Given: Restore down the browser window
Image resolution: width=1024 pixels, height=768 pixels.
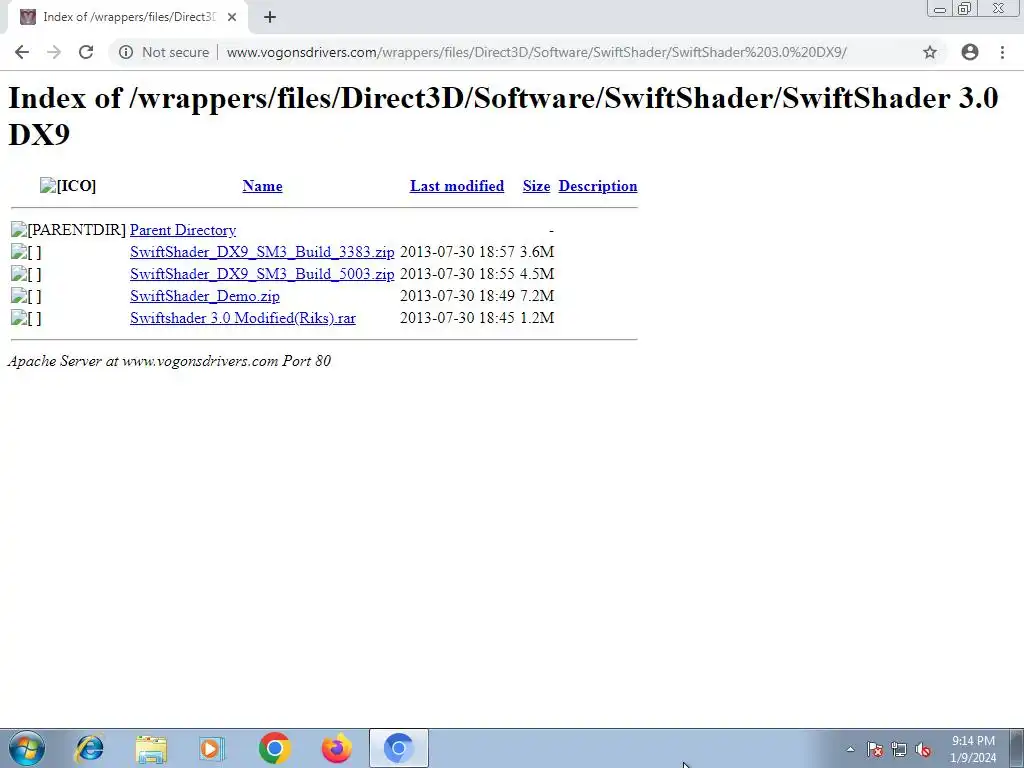Looking at the screenshot, I should [964, 9].
